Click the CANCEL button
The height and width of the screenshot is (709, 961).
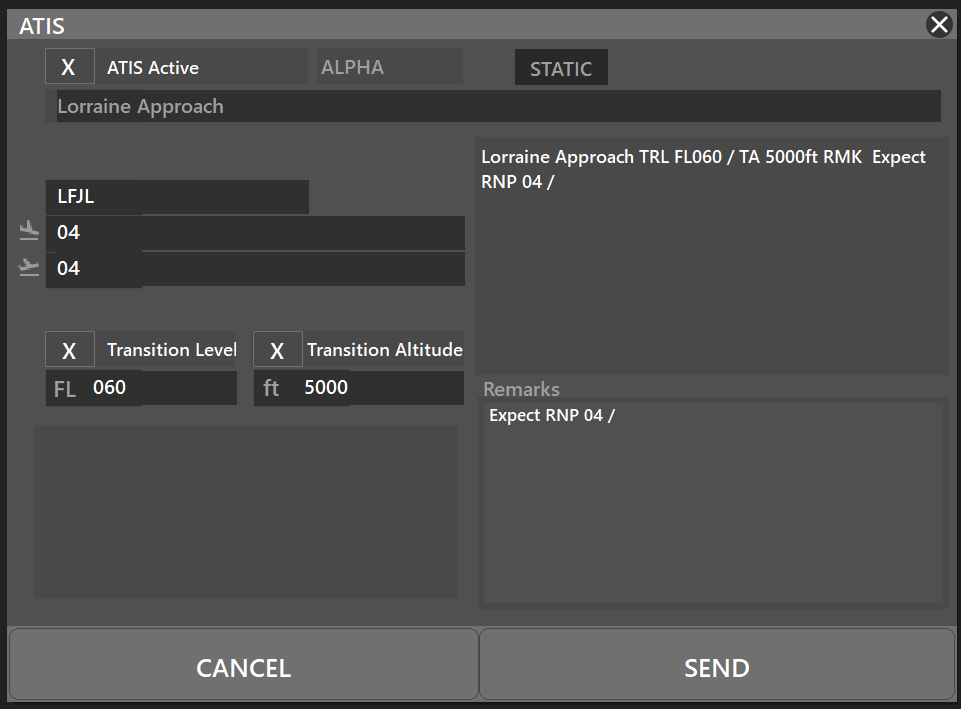(x=243, y=664)
